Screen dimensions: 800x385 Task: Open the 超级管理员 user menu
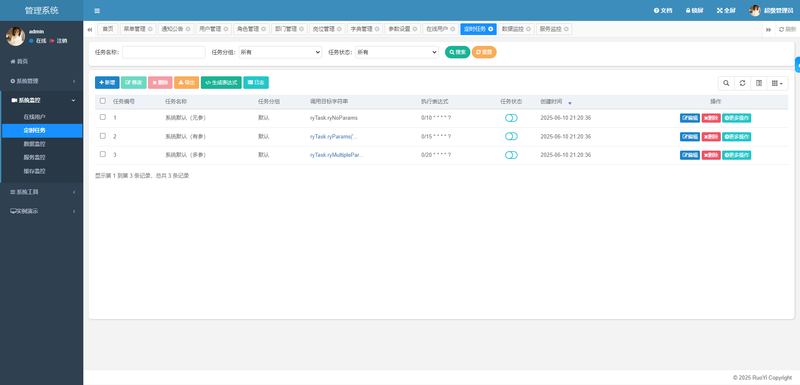coord(771,10)
